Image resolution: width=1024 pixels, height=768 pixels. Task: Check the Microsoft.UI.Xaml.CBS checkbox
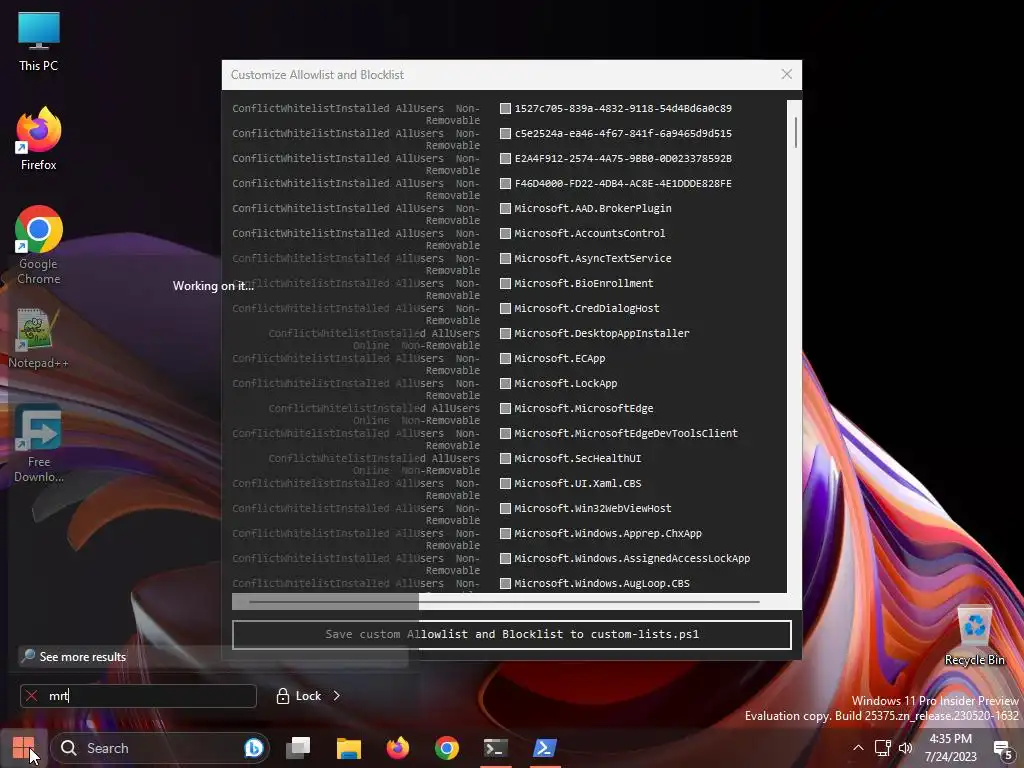click(505, 483)
